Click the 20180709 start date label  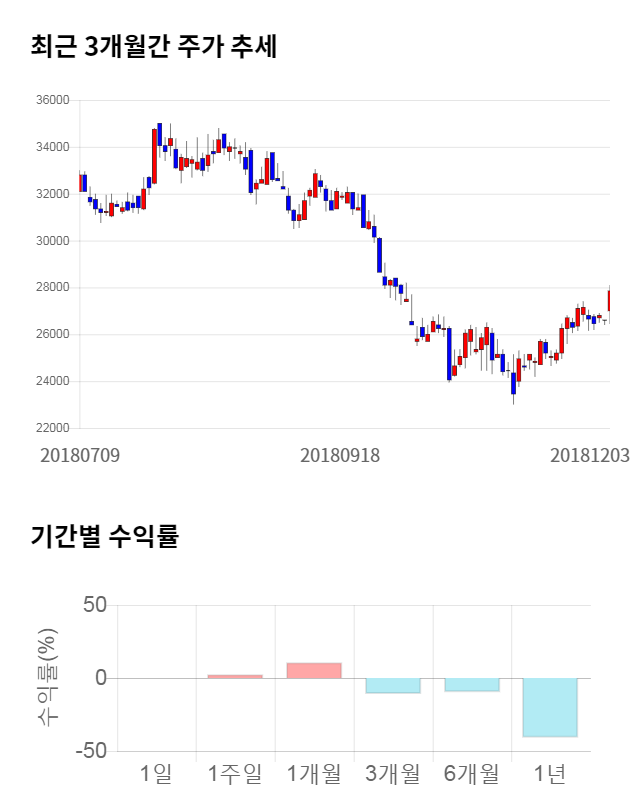pyautogui.click(x=80, y=455)
